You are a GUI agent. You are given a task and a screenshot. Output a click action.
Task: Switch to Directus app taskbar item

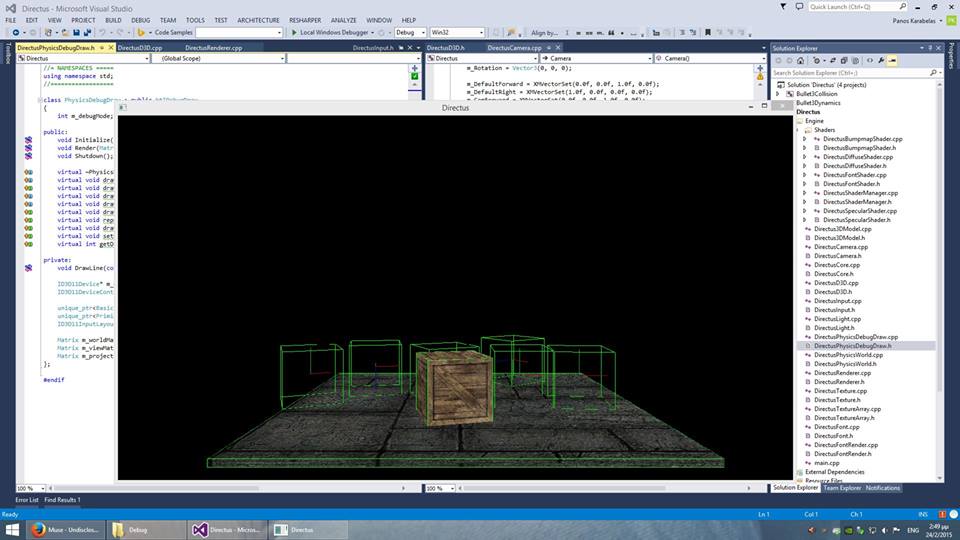point(308,530)
